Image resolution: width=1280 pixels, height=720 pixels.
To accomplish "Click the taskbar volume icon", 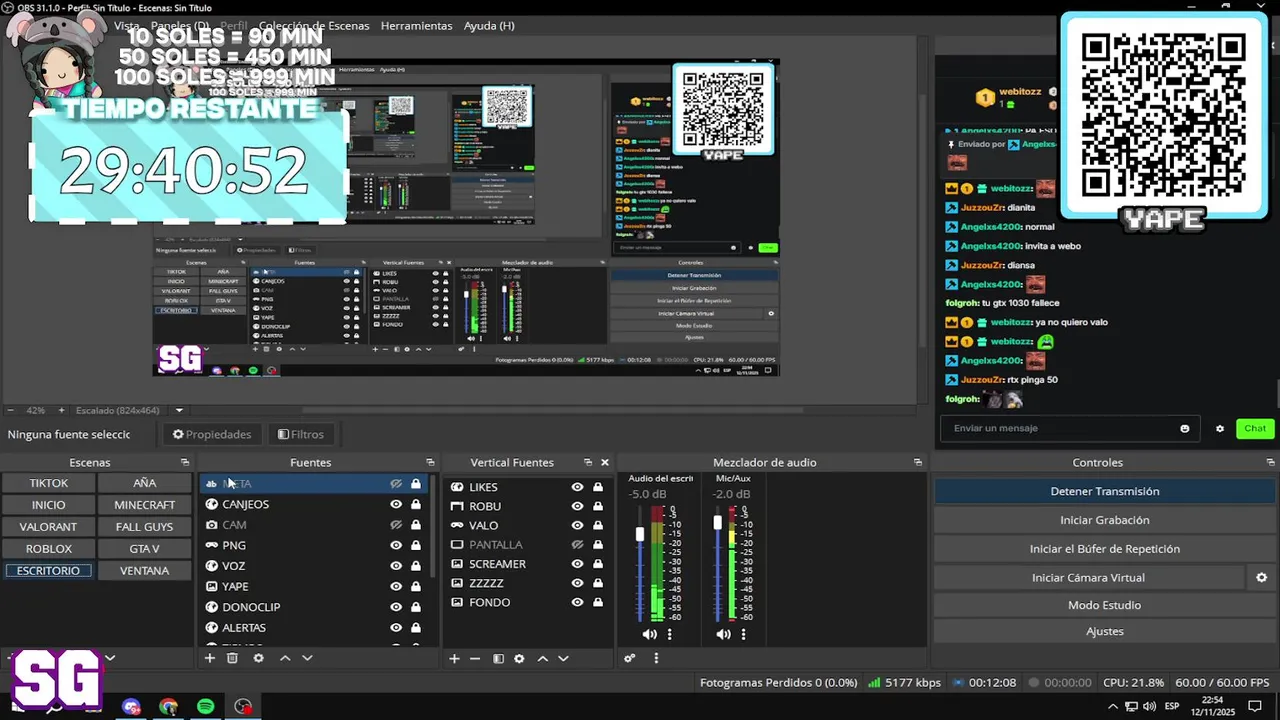I will coord(1151,706).
